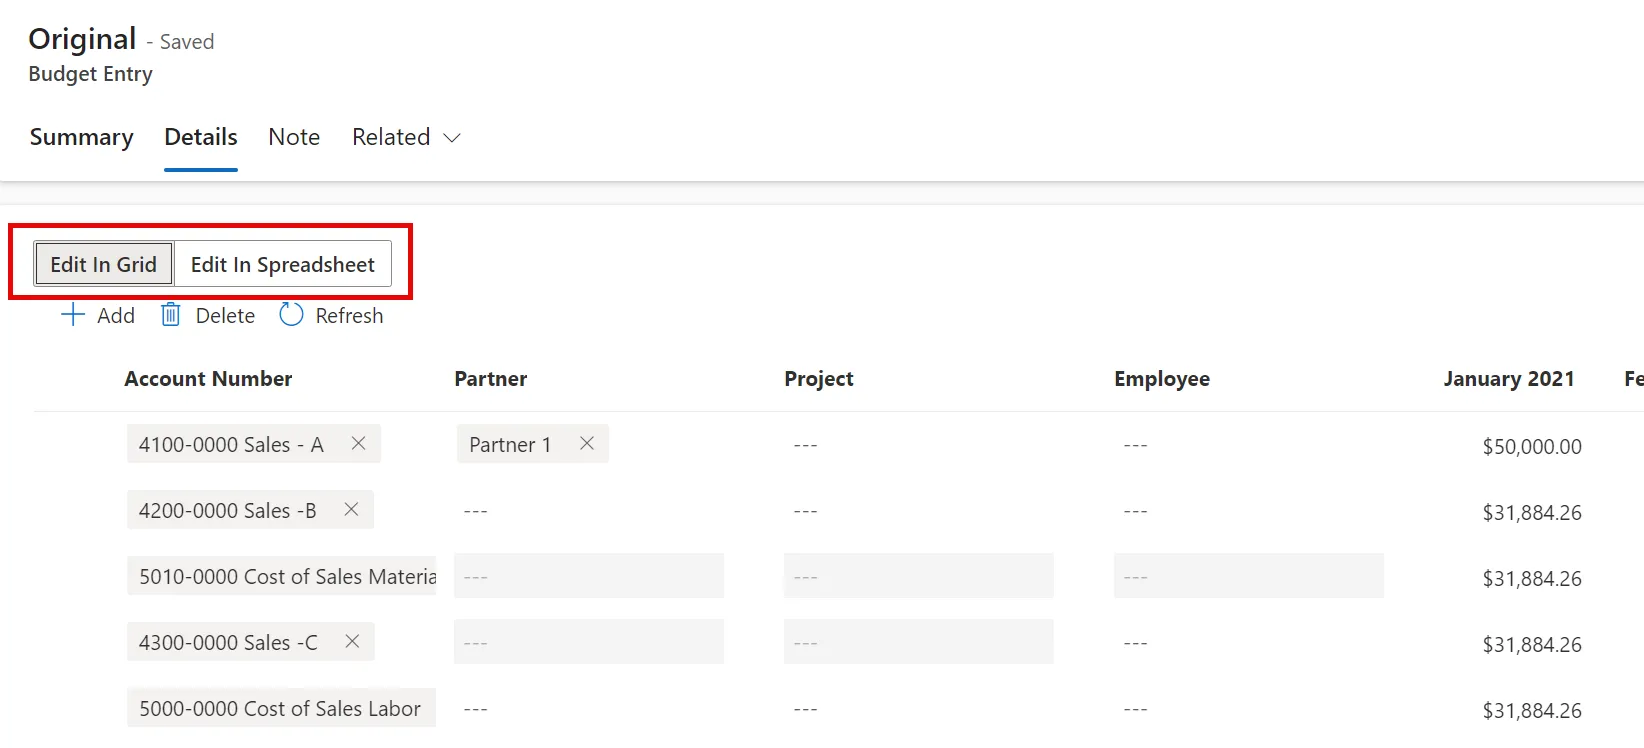Clear the 4300-0000 Sales -C account
Image resolution: width=1644 pixels, height=748 pixels.
tap(352, 641)
